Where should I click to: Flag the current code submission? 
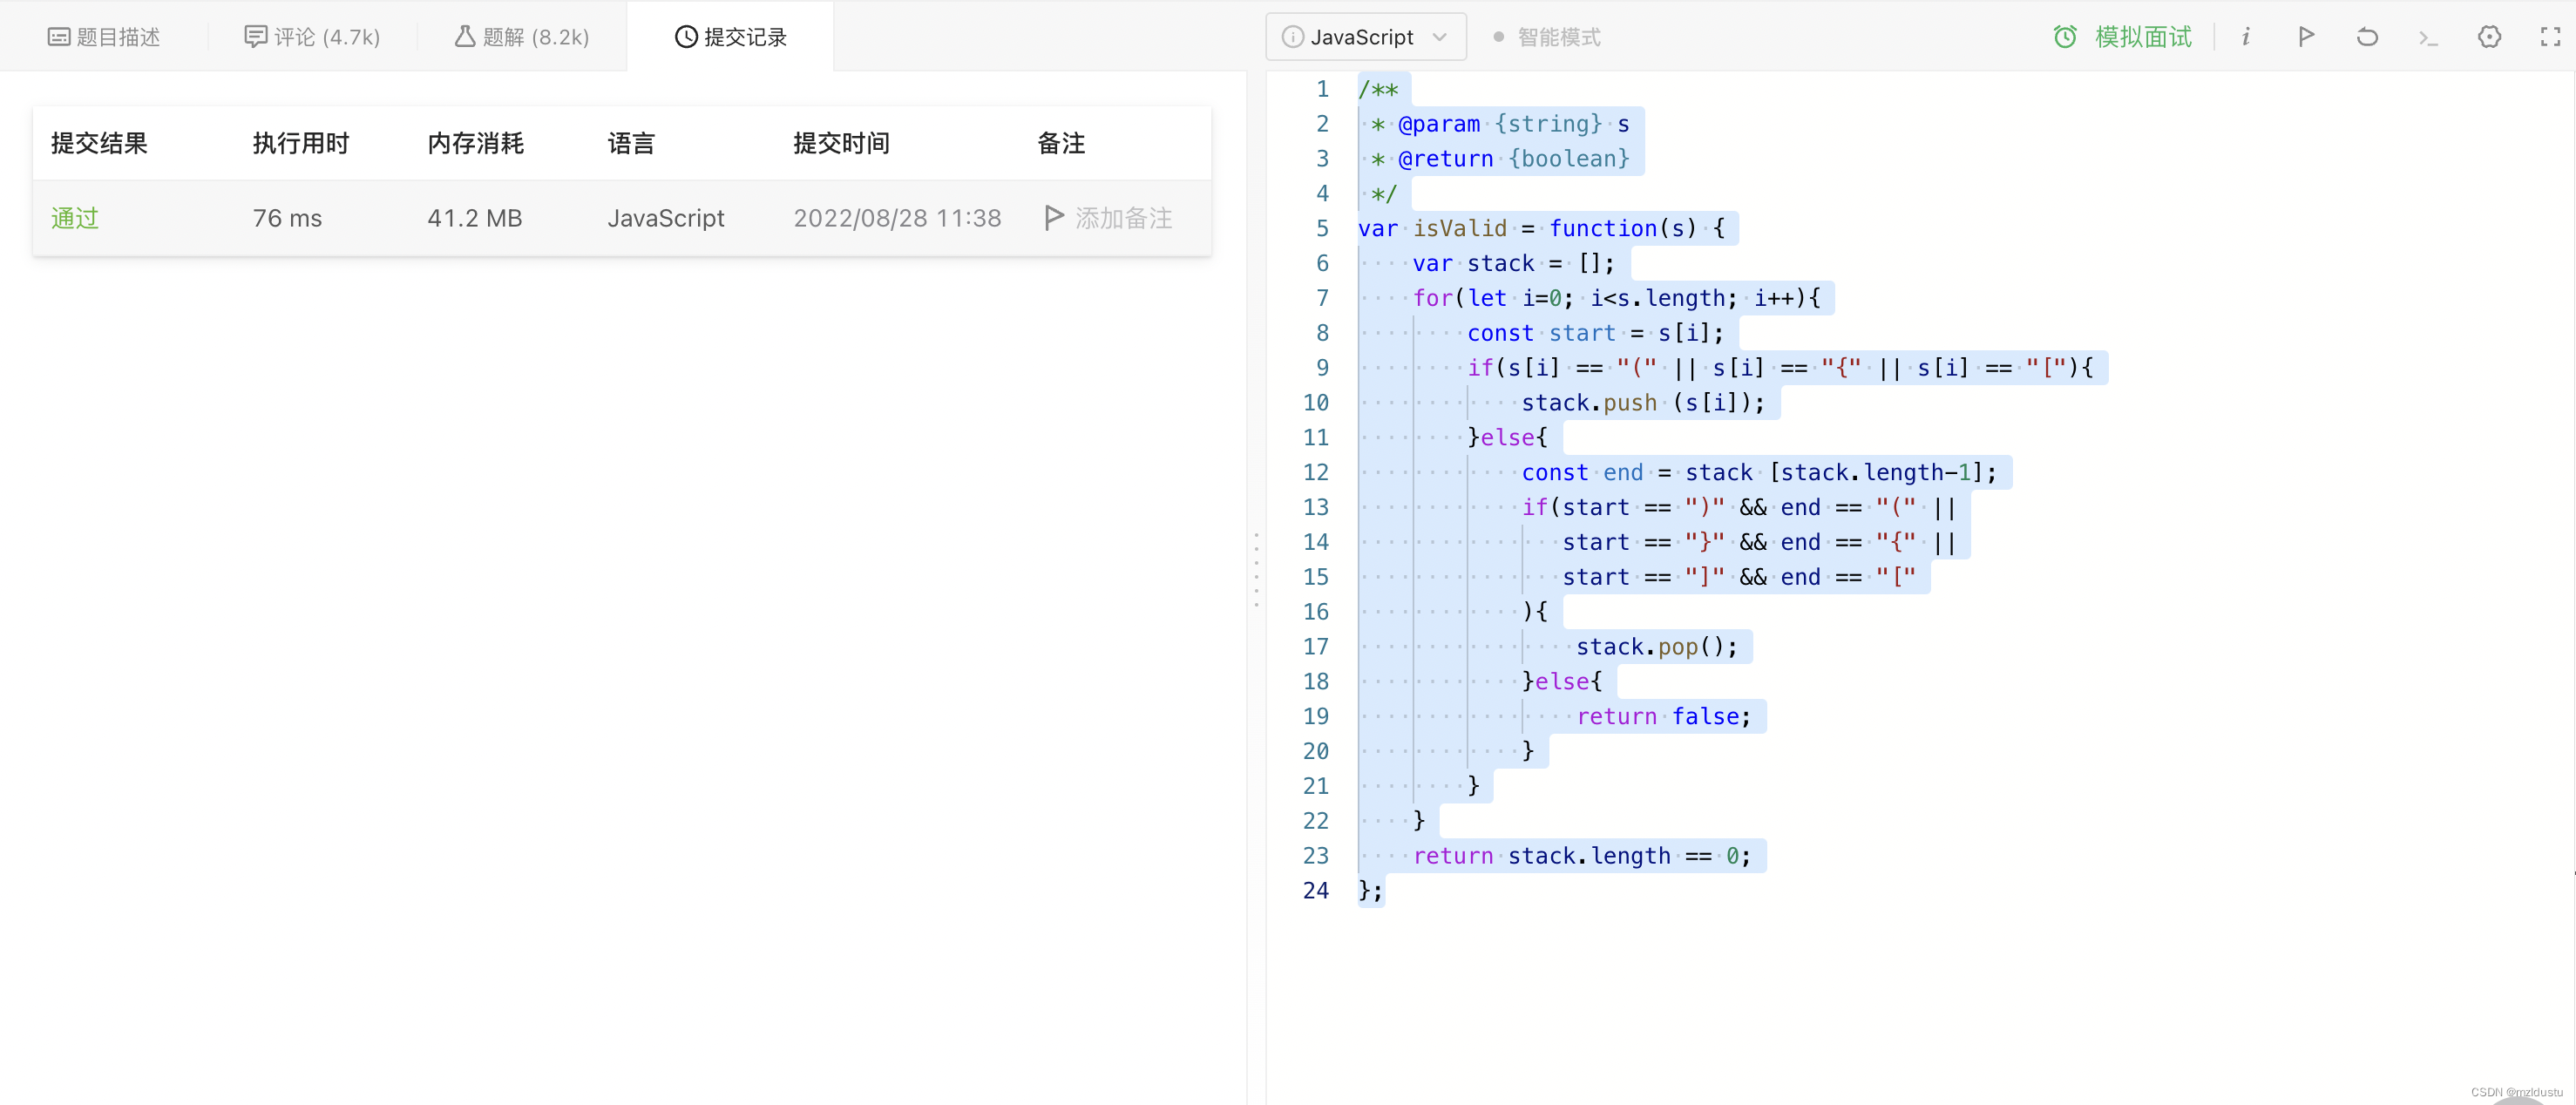tap(2306, 36)
